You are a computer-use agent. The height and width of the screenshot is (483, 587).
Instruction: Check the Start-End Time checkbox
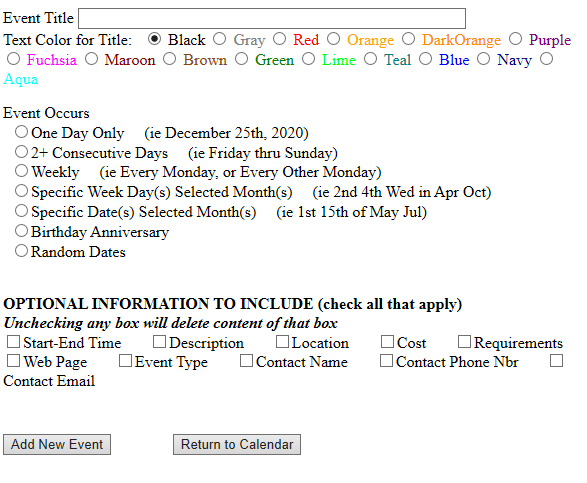(x=13, y=341)
